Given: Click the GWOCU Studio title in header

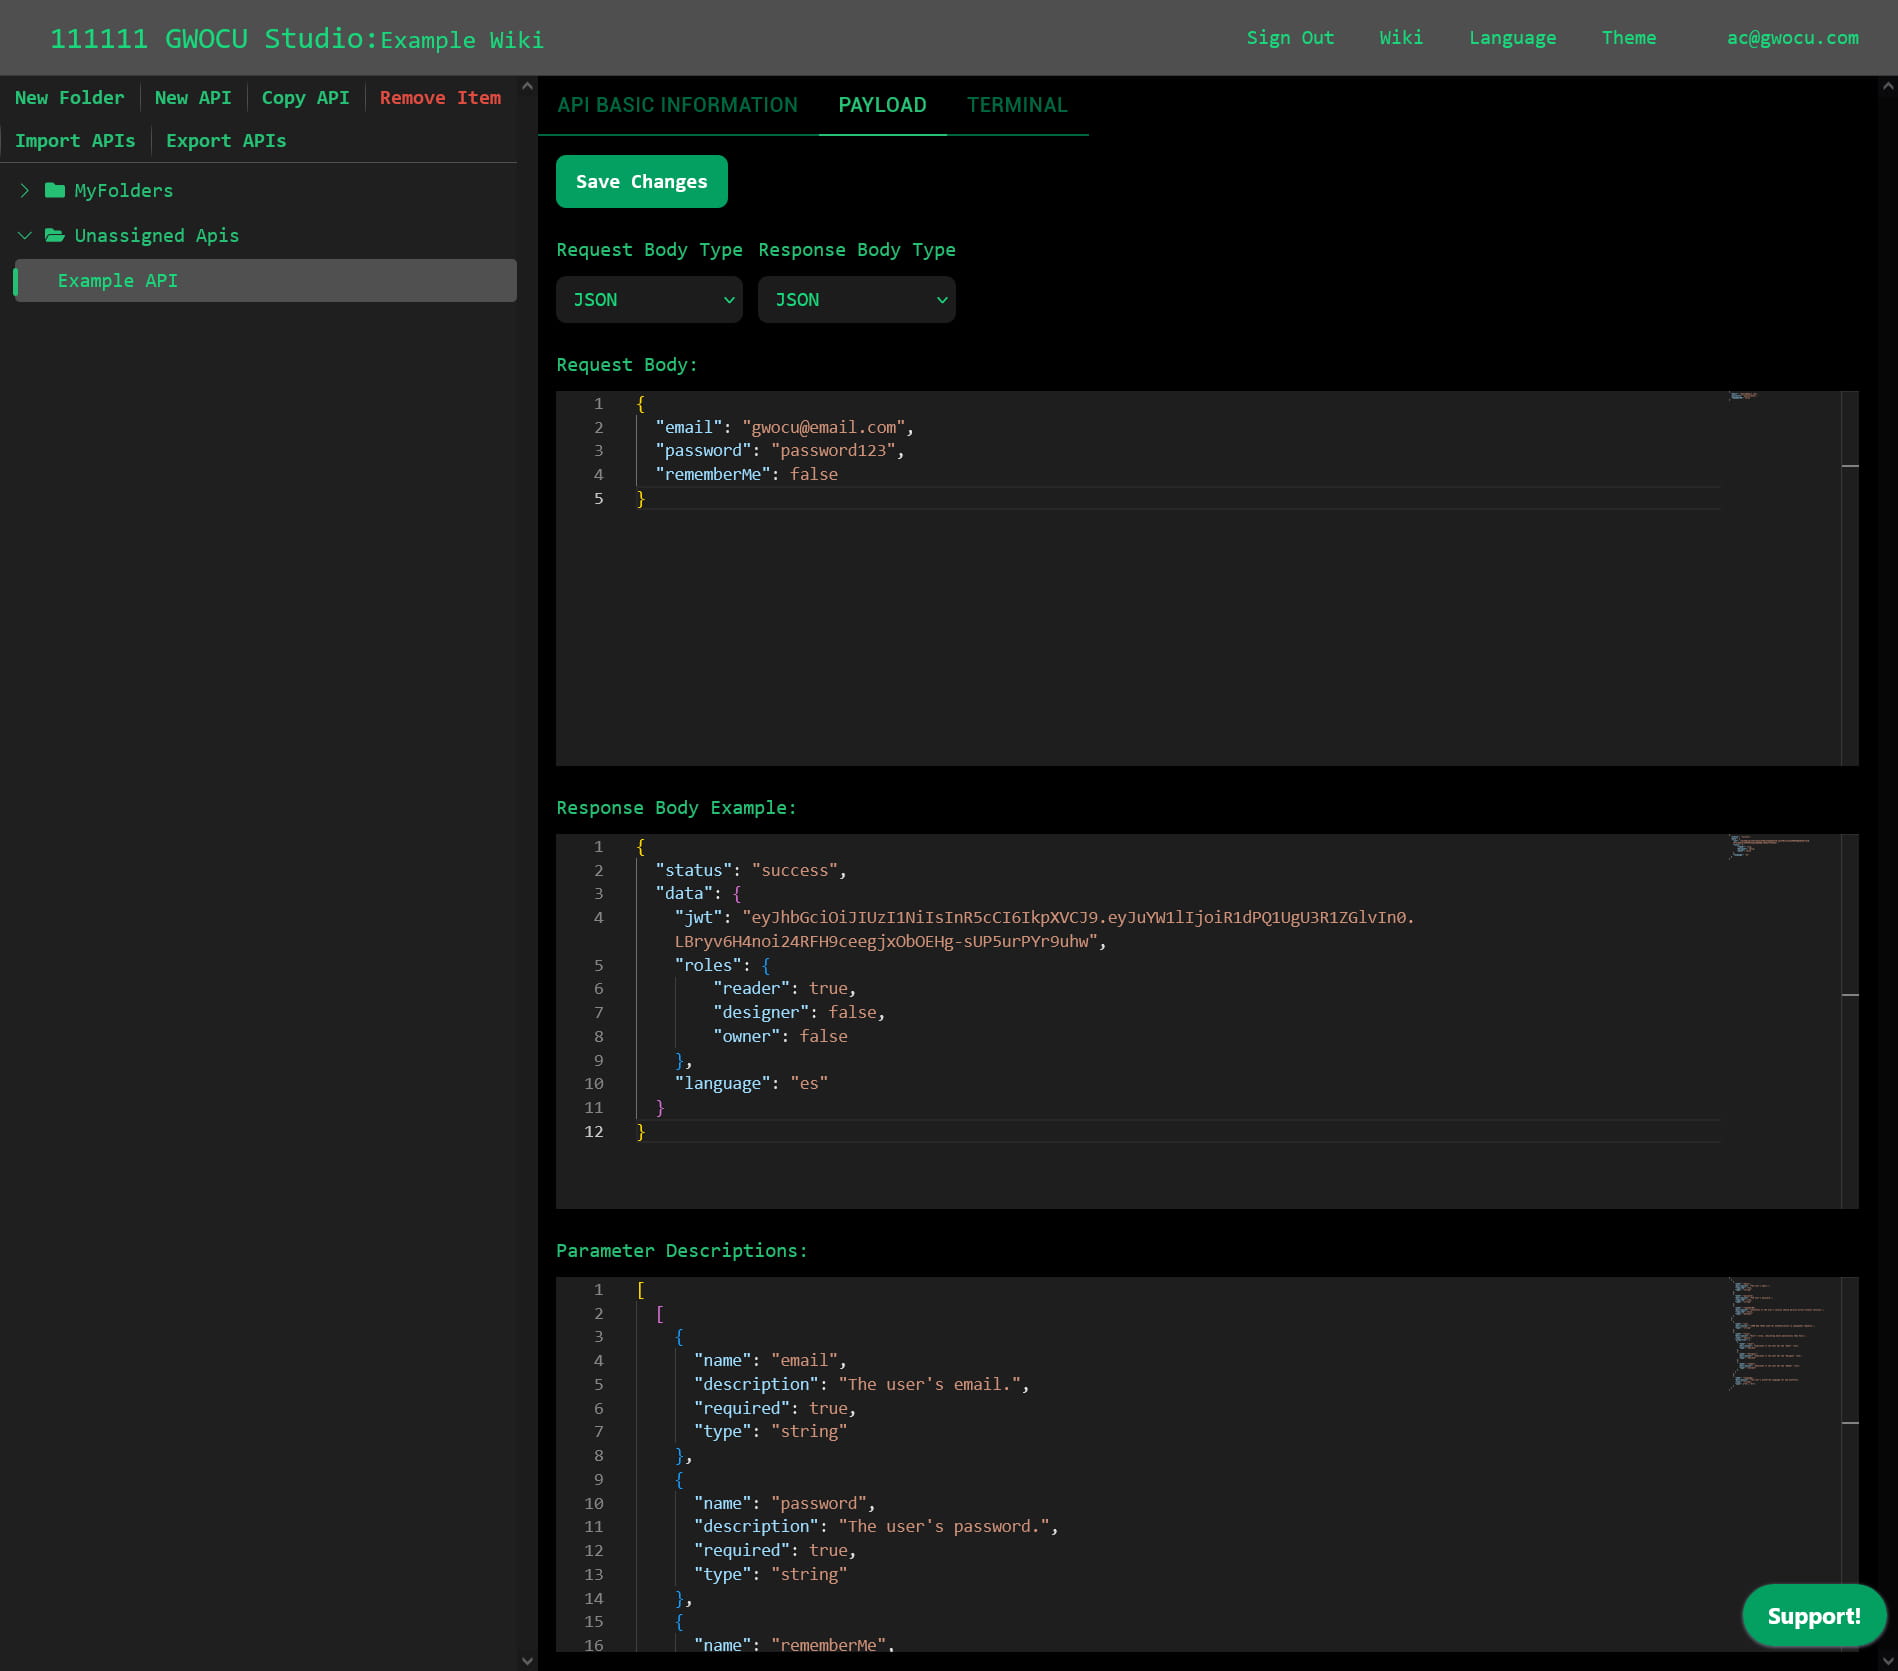Looking at the screenshot, I should 214,38.
